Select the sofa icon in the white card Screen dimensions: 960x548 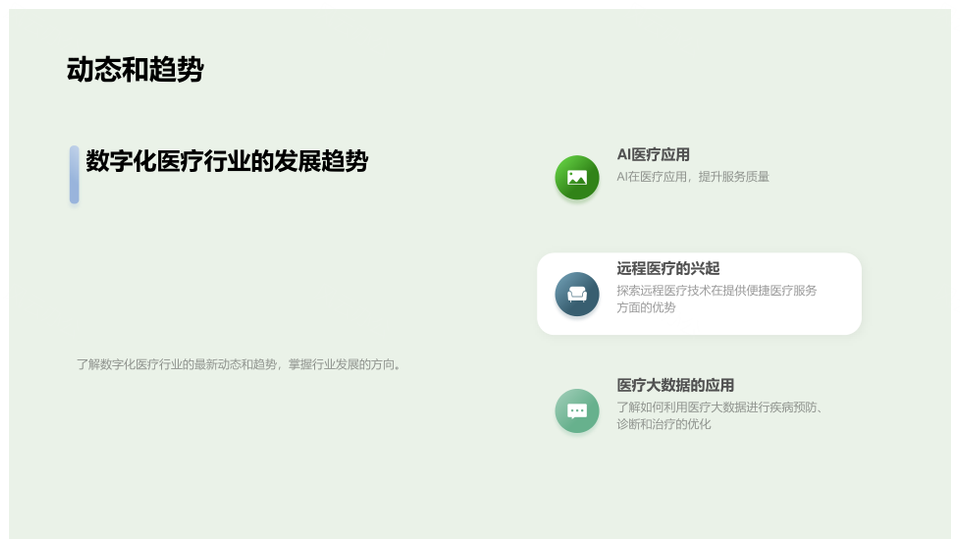(577, 294)
